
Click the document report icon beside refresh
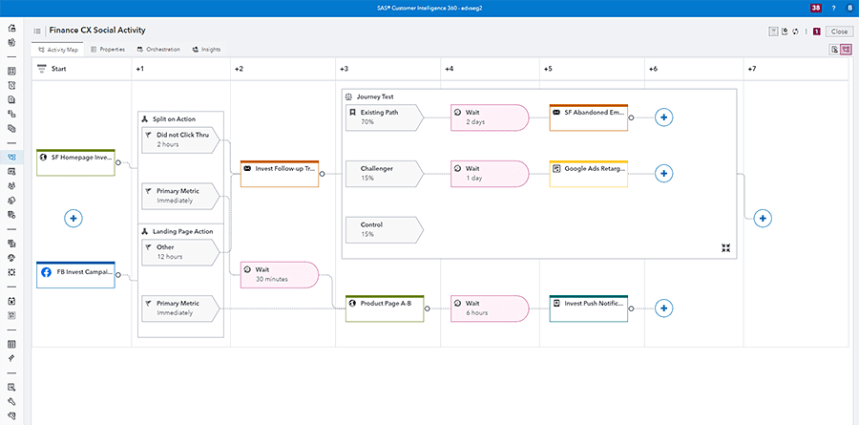[784, 32]
